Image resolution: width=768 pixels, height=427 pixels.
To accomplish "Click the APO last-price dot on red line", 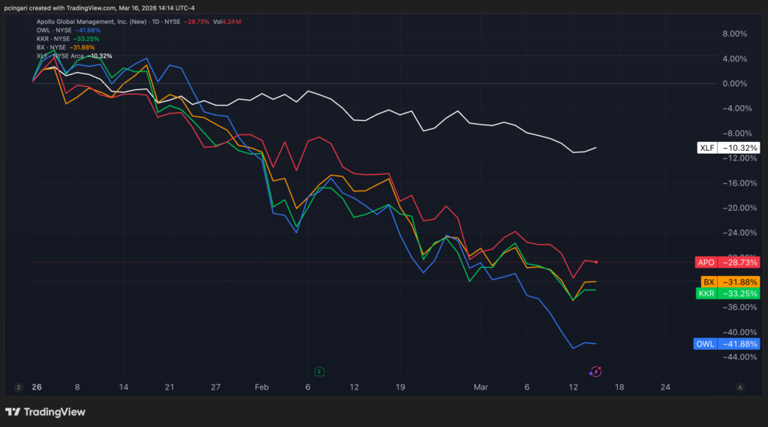I will (x=596, y=262).
